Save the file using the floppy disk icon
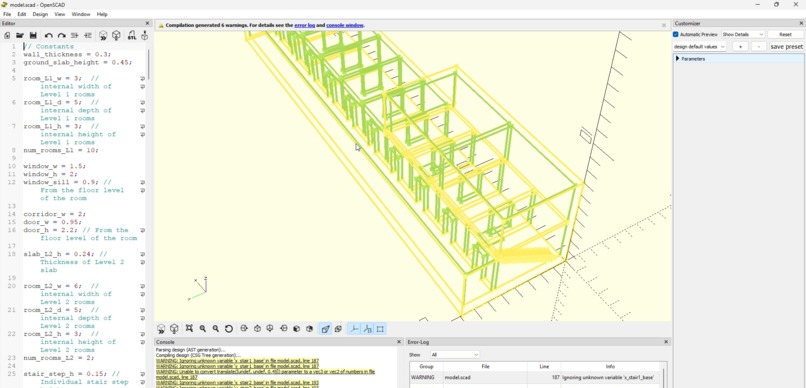The width and height of the screenshot is (806, 388). coord(33,35)
